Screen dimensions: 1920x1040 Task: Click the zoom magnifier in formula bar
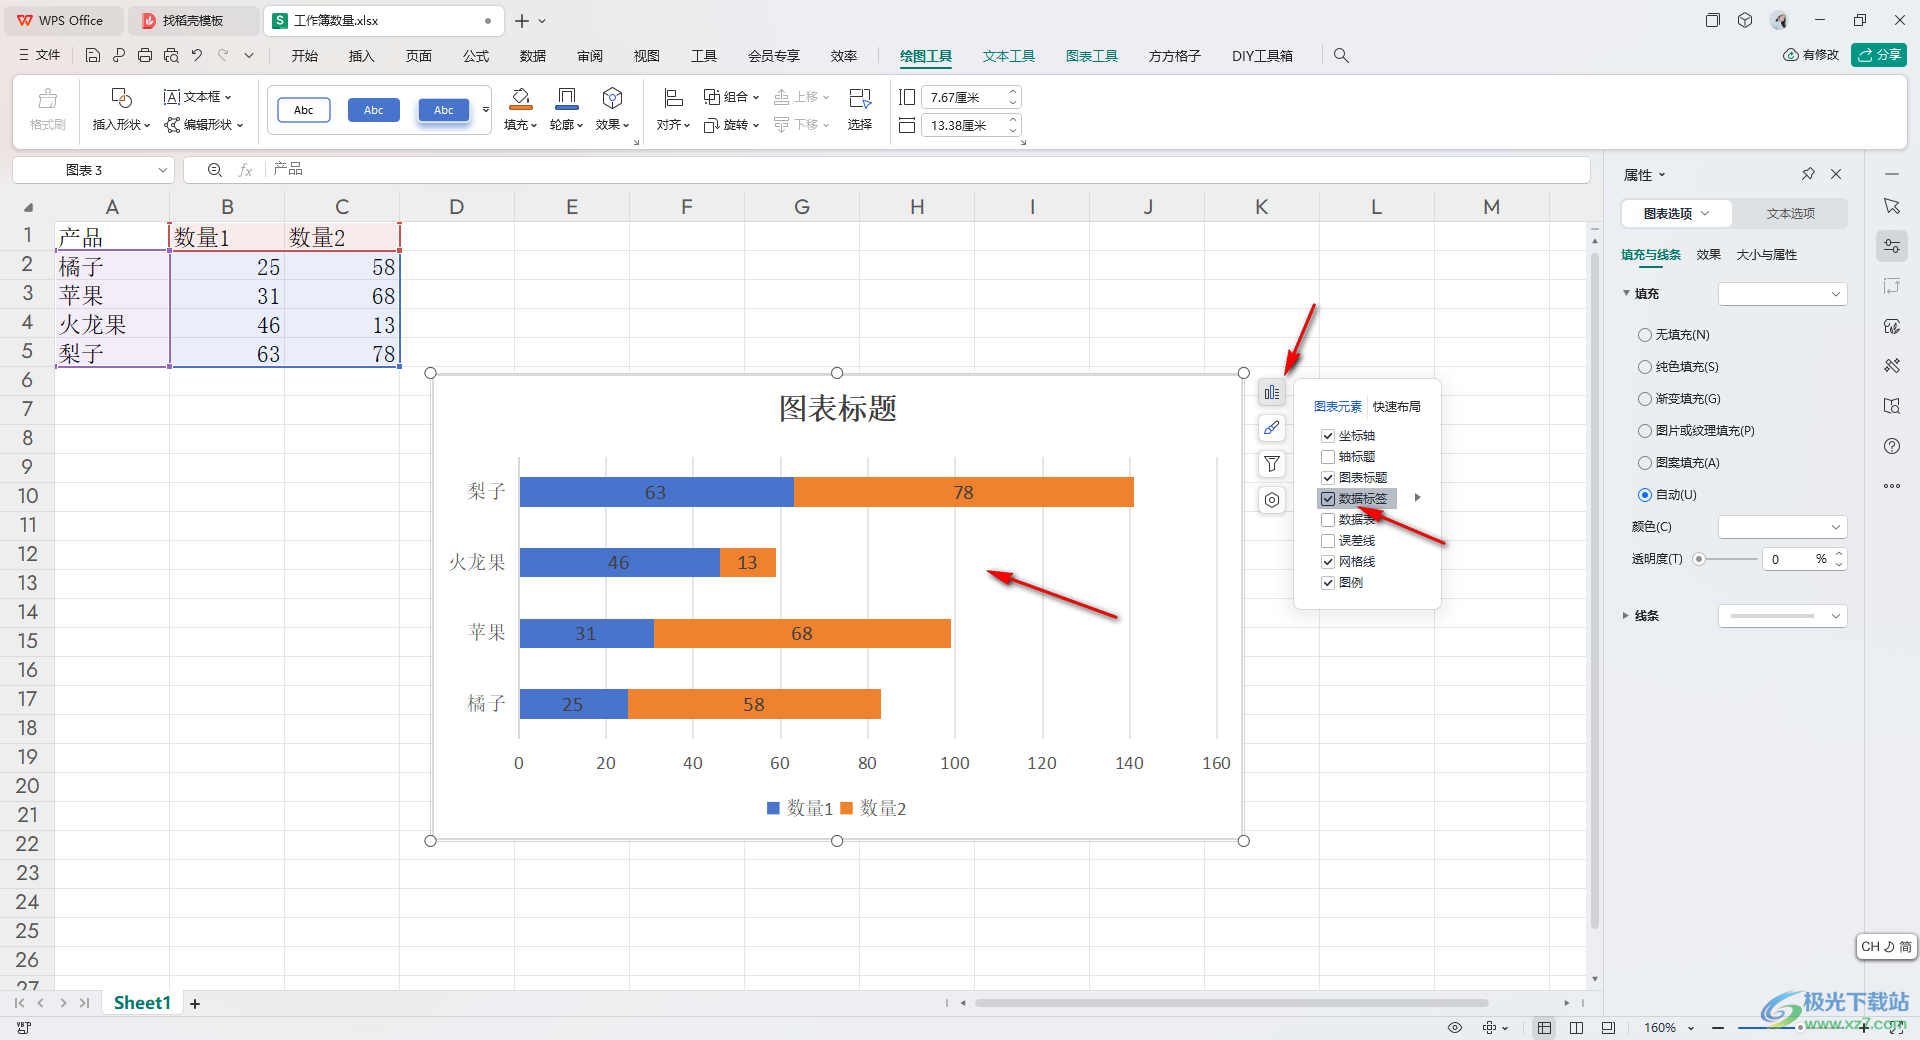(x=214, y=170)
